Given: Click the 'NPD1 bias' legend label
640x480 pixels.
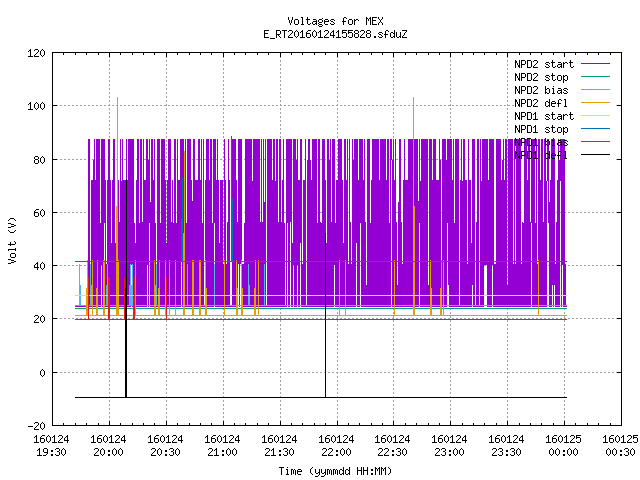Looking at the screenshot, I should [x=541, y=142].
